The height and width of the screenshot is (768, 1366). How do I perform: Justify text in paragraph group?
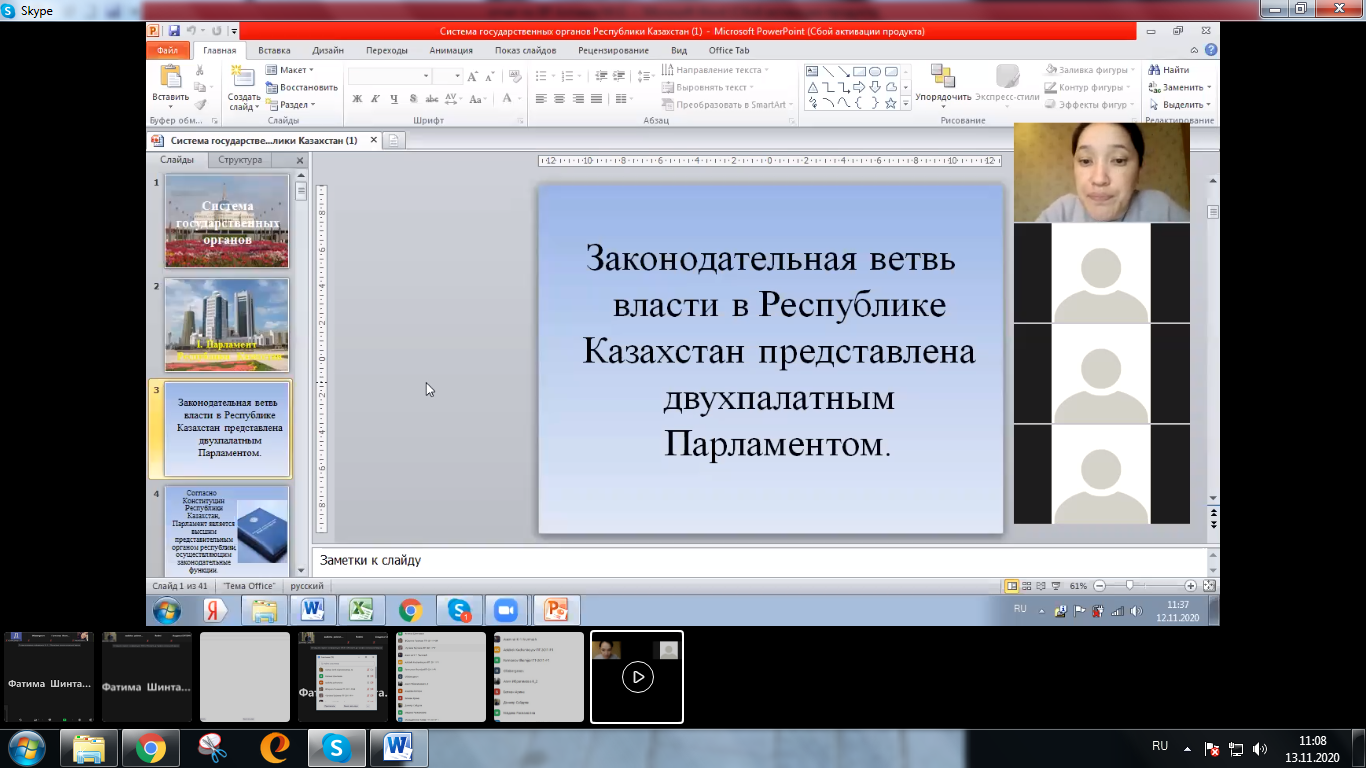[596, 99]
